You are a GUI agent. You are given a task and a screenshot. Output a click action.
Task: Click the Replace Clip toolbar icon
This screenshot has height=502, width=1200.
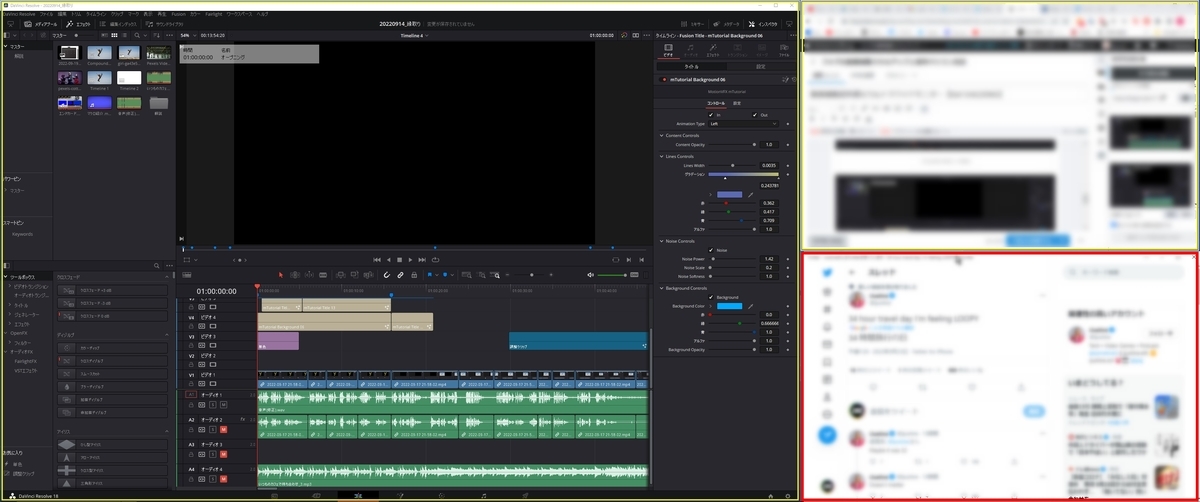(x=368, y=275)
